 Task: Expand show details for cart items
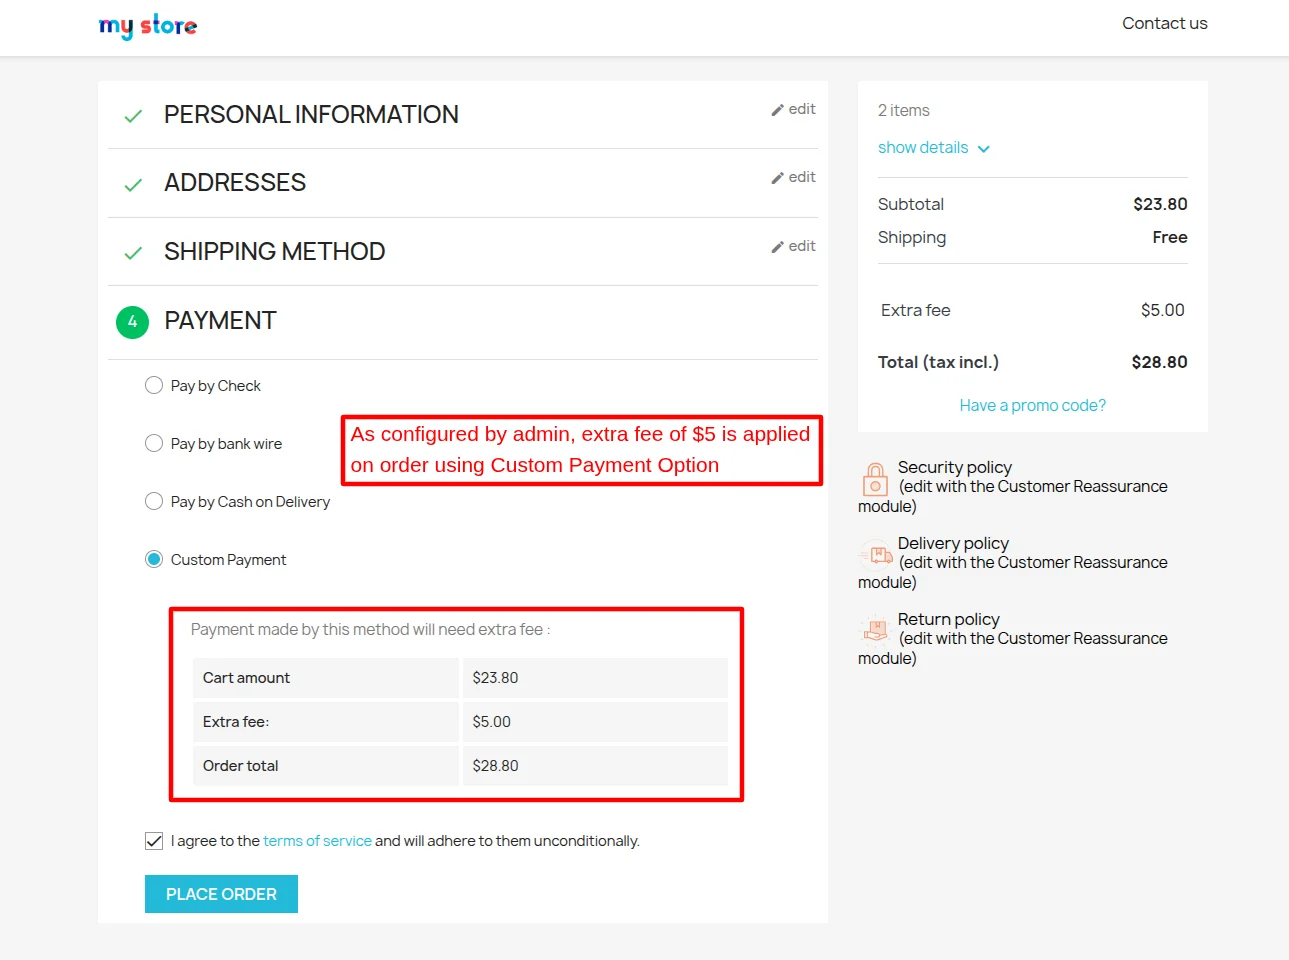(933, 148)
